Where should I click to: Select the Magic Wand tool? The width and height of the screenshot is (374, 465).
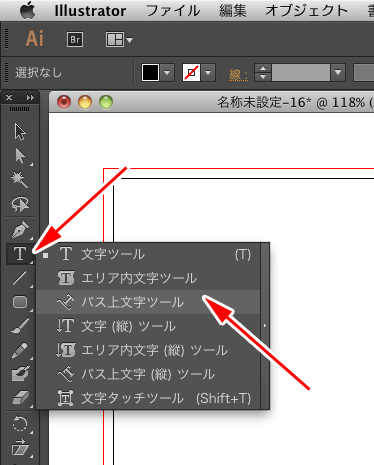click(x=20, y=180)
